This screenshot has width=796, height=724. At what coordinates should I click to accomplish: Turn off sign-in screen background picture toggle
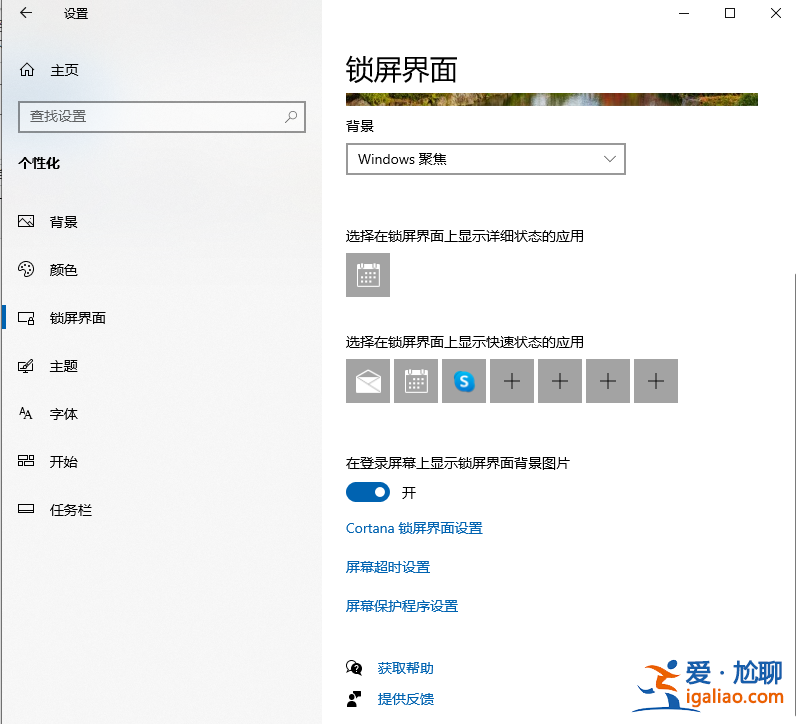click(x=368, y=492)
